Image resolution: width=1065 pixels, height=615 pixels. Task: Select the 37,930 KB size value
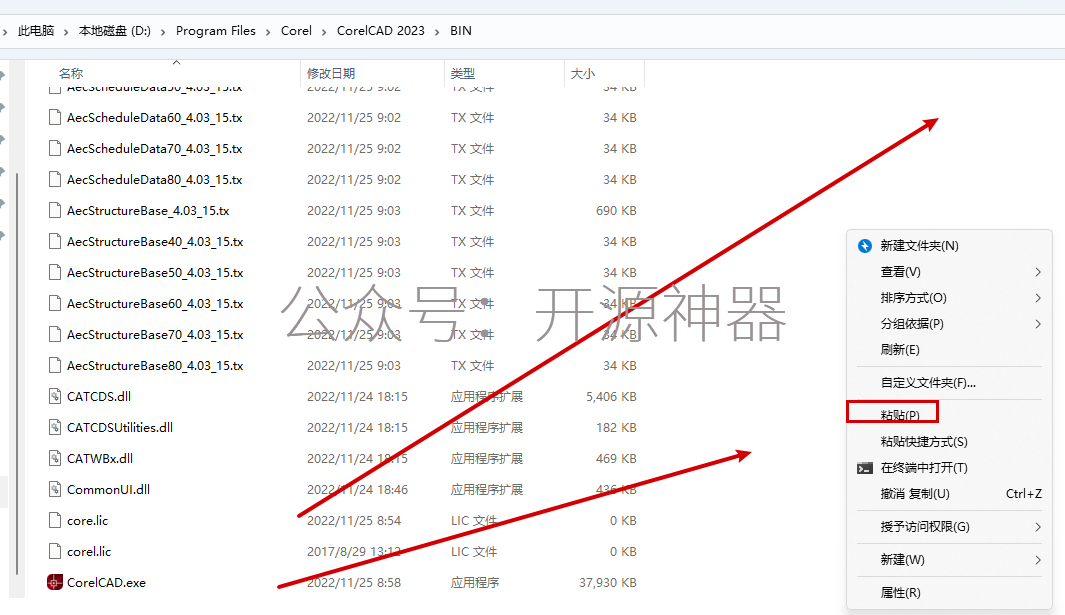(x=608, y=582)
